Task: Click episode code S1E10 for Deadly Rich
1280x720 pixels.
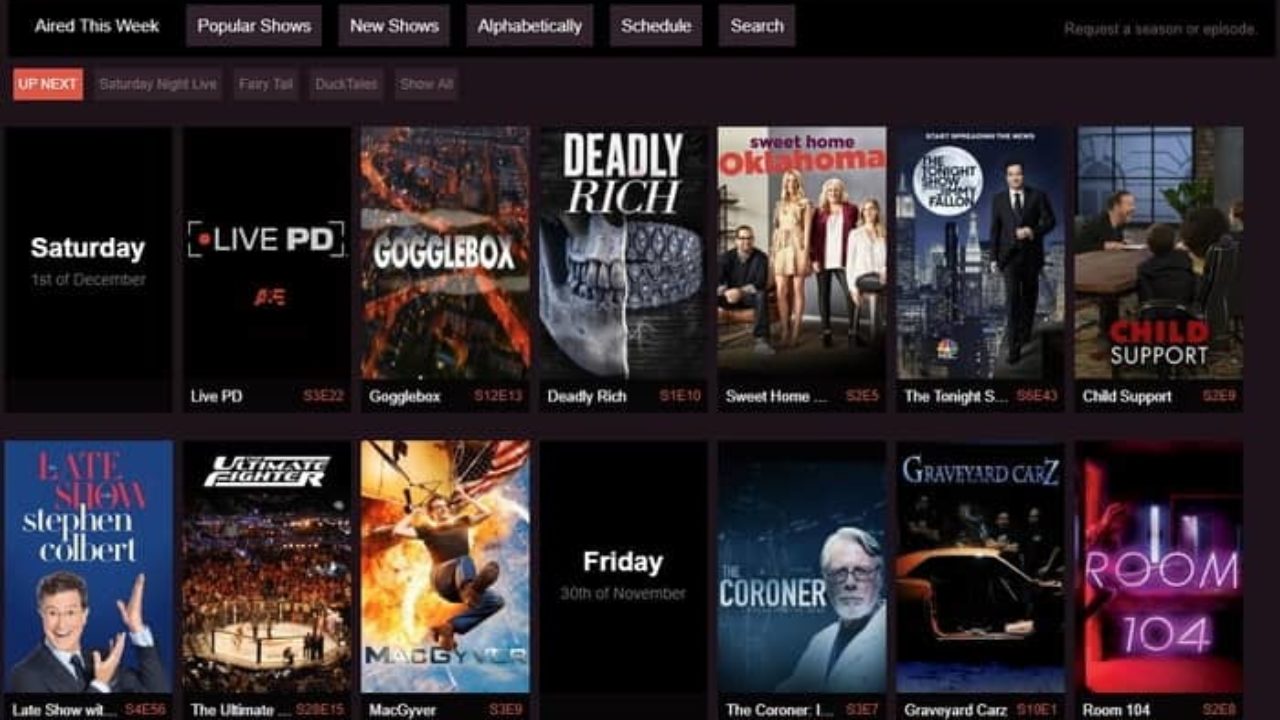Action: click(x=680, y=396)
